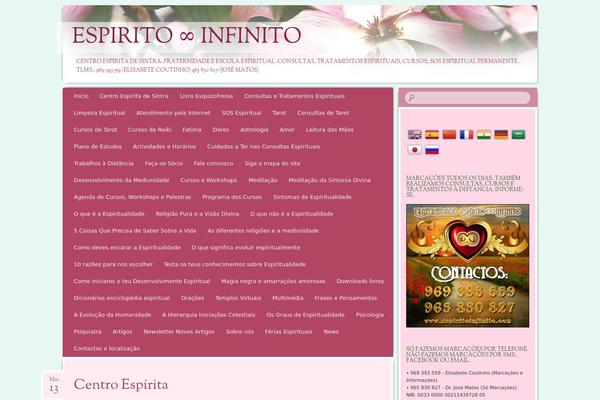Open Consultas de Tarot page

pos(323,113)
